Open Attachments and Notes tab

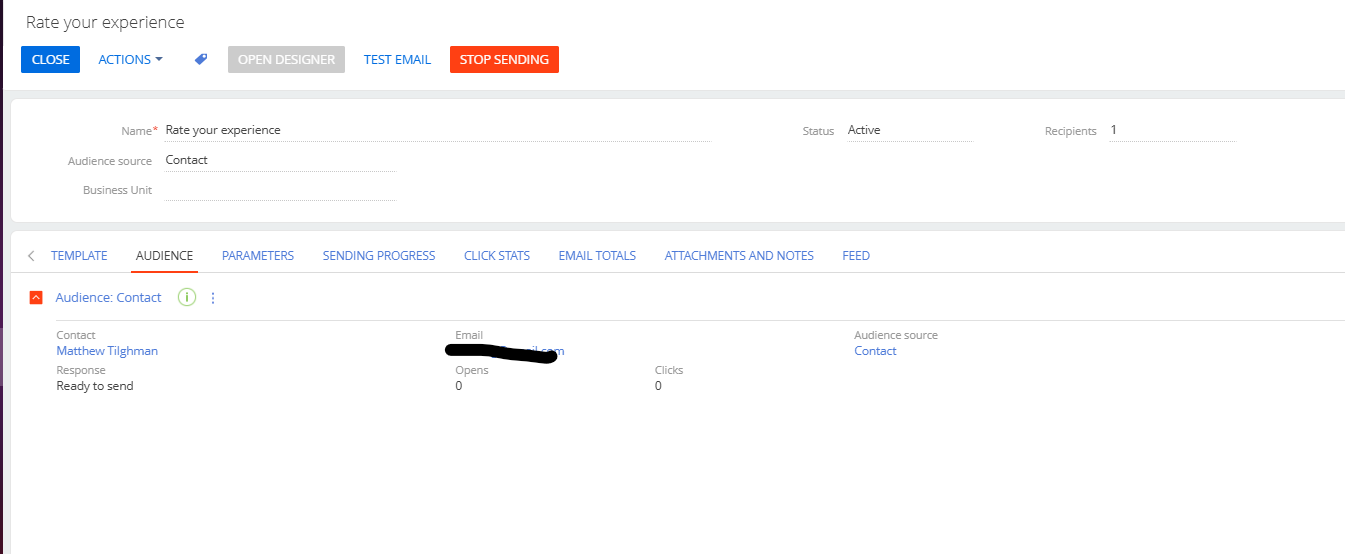[739, 256]
